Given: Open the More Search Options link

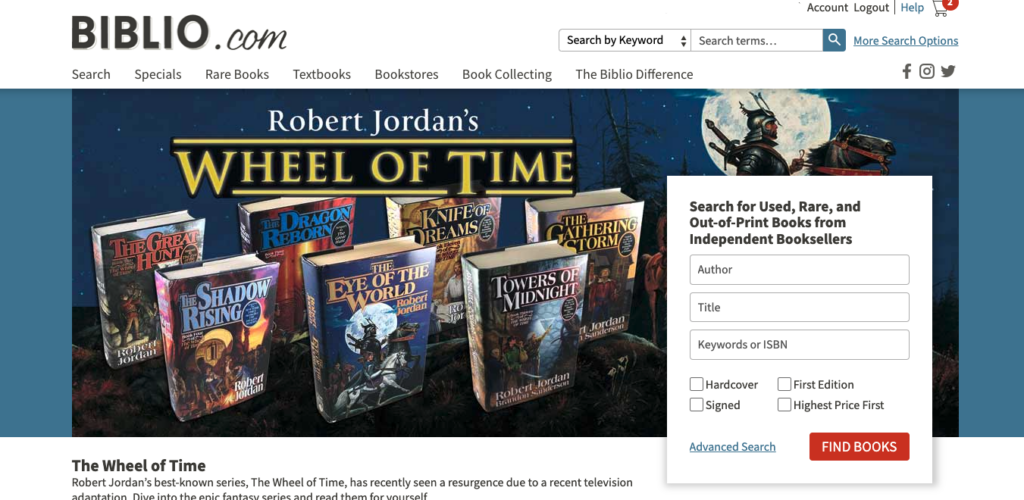Looking at the screenshot, I should tap(905, 40).
